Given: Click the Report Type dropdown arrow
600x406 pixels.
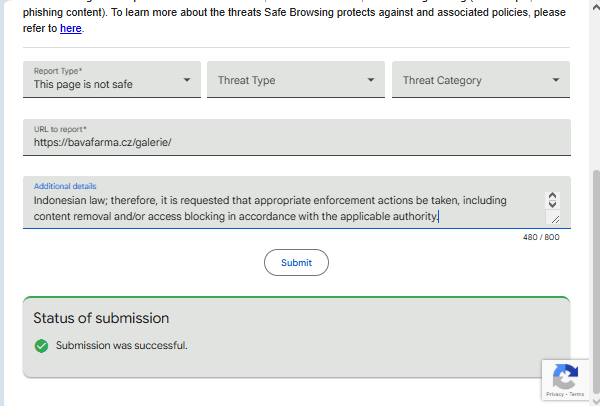Looking at the screenshot, I should coord(187,80).
